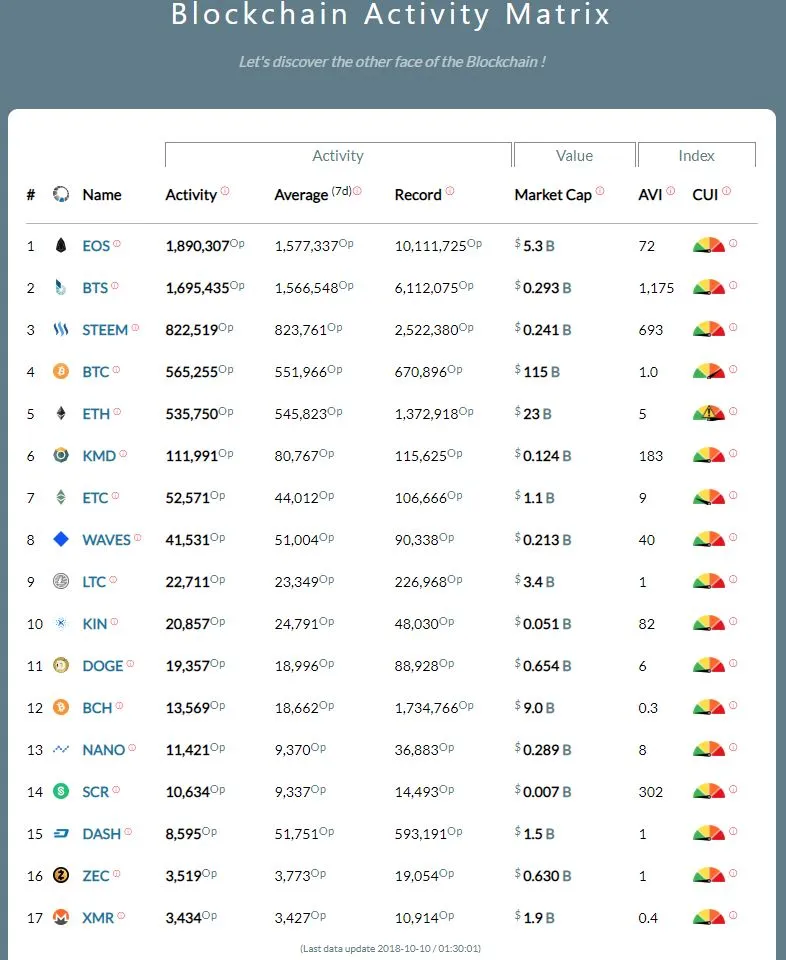The image size is (786, 960).
Task: Click BTC market cap 115 B
Action: point(537,372)
